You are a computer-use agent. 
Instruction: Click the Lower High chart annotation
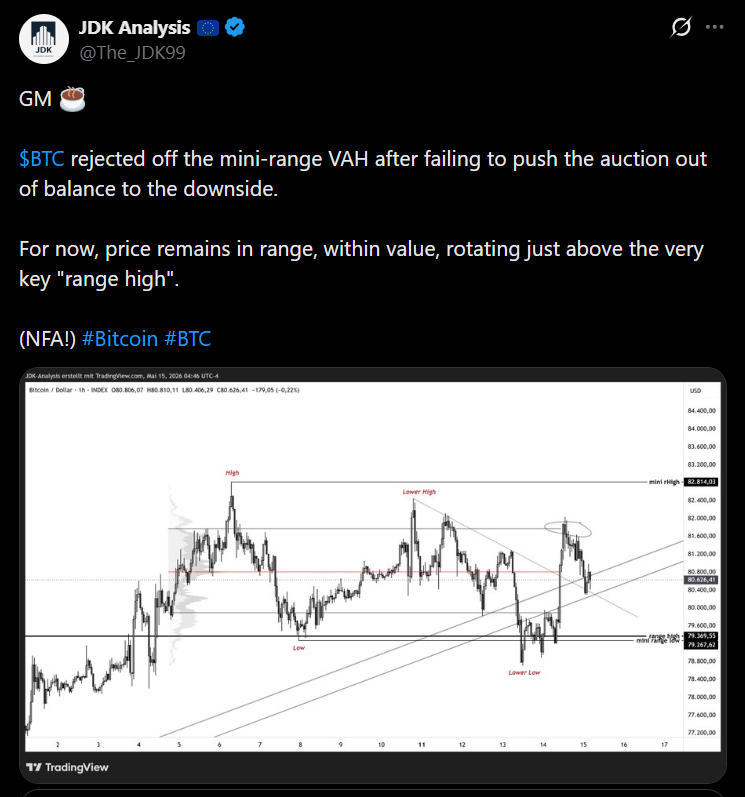point(419,492)
